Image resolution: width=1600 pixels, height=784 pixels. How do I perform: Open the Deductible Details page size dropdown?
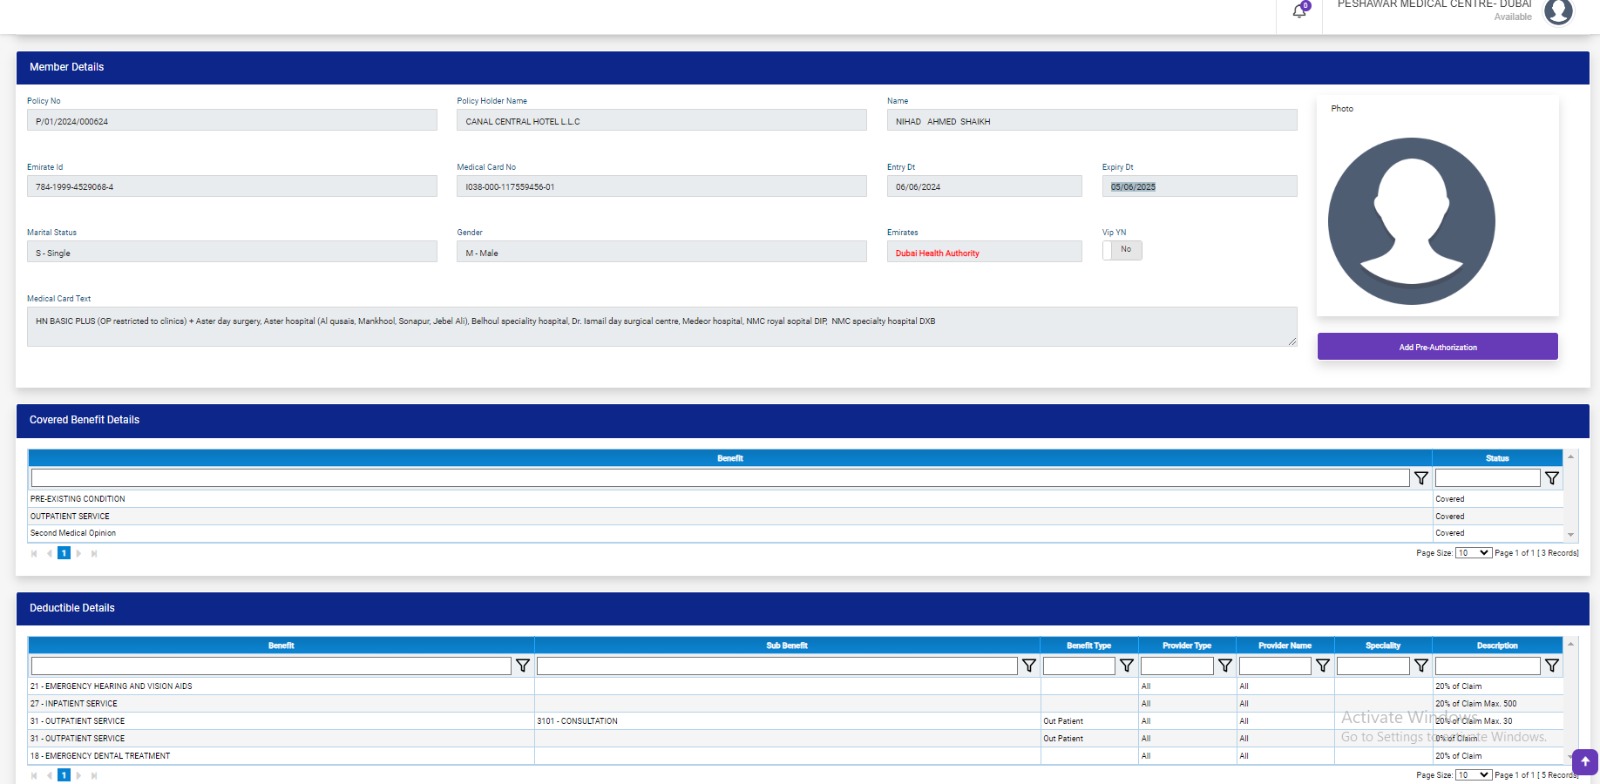1473,775
